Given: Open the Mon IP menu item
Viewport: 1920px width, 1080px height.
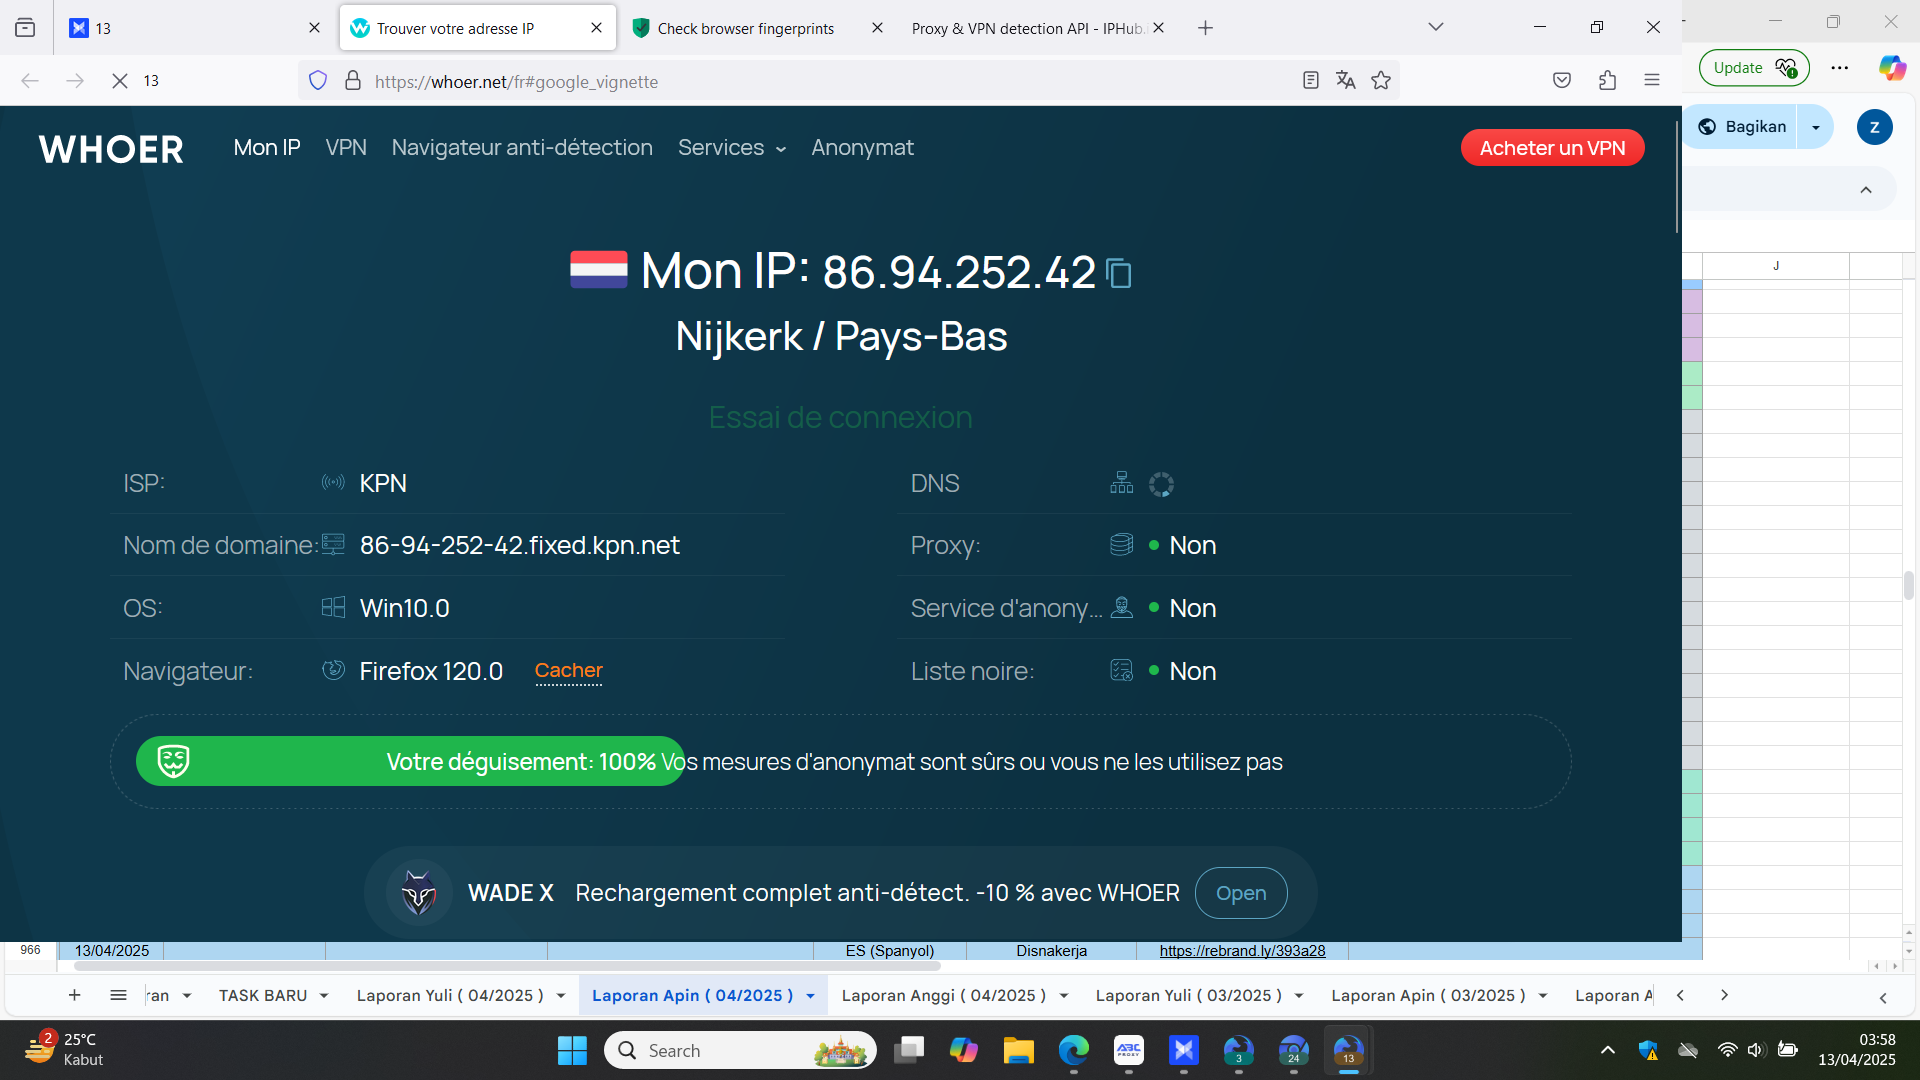Looking at the screenshot, I should click(x=267, y=148).
